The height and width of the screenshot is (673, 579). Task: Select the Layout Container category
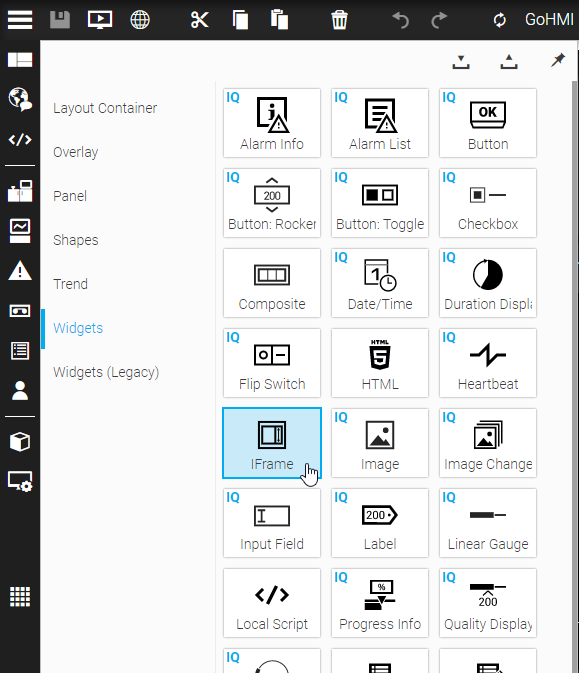click(105, 108)
